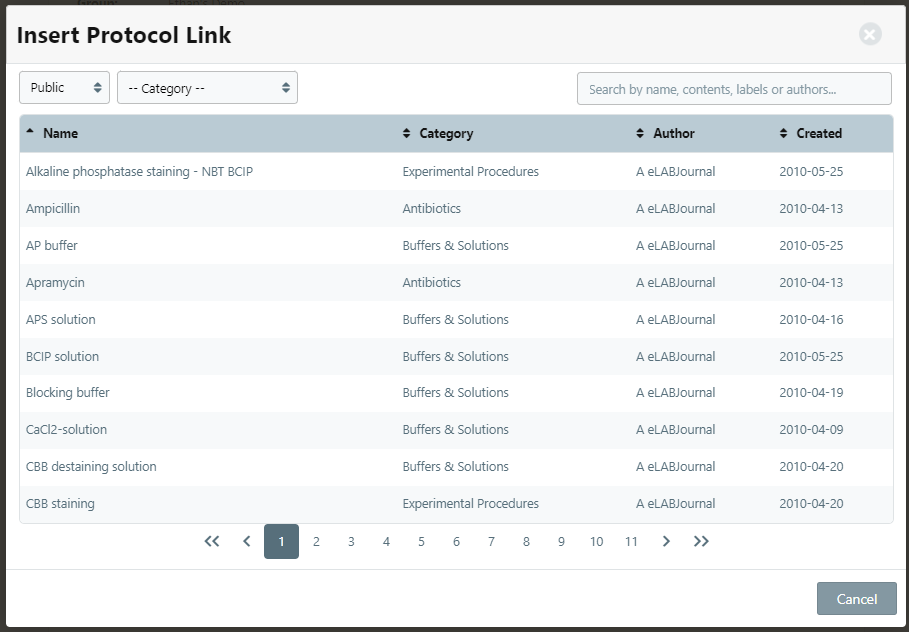Click the protocol search field

(x=733, y=89)
